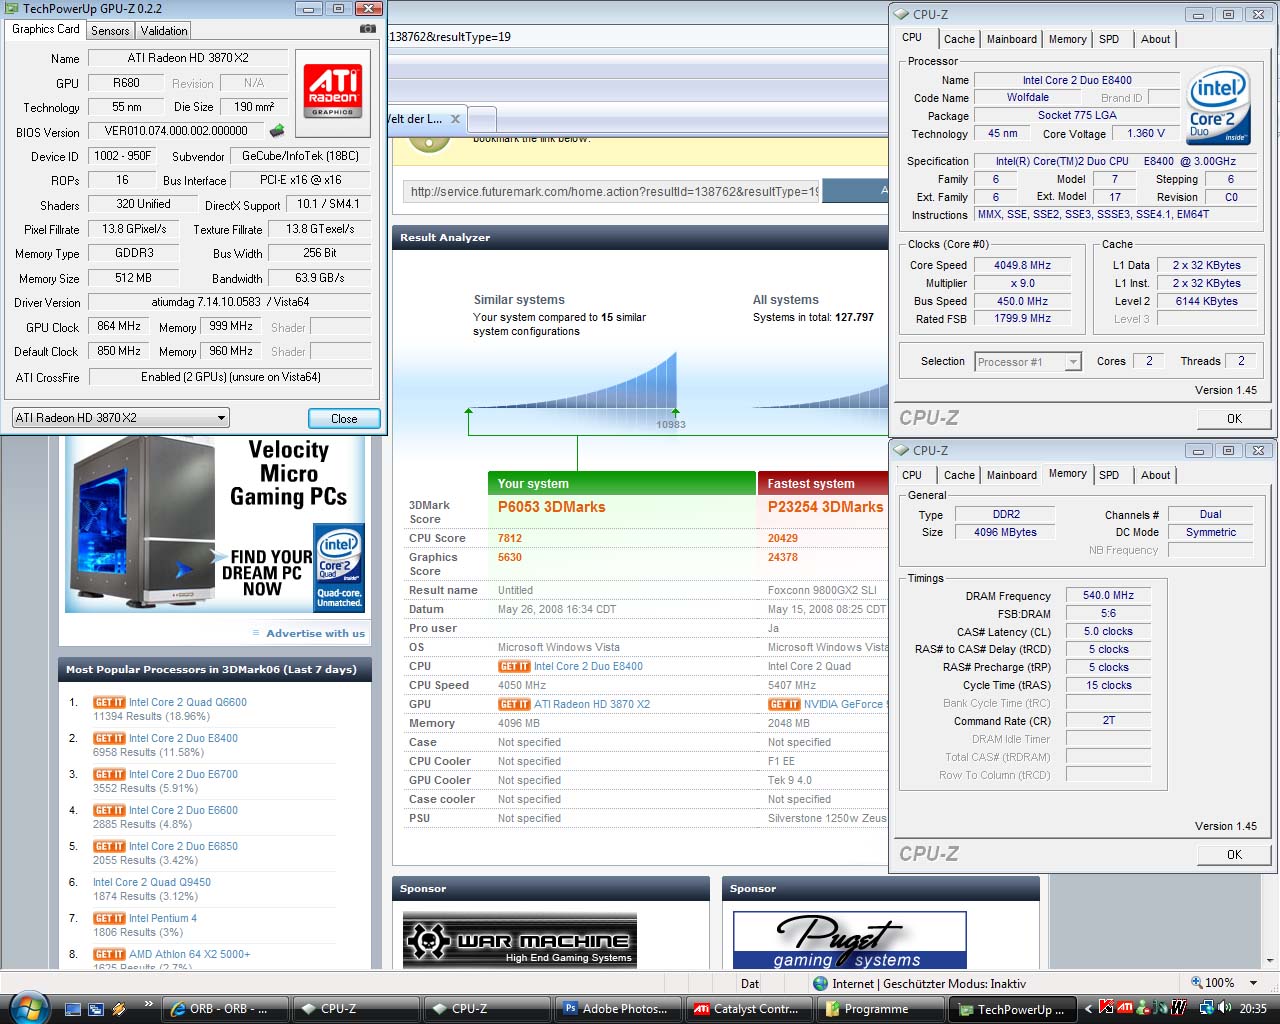Click the ATI tray icon in notification area
The width and height of the screenshot is (1280, 1024).
click(1125, 1008)
